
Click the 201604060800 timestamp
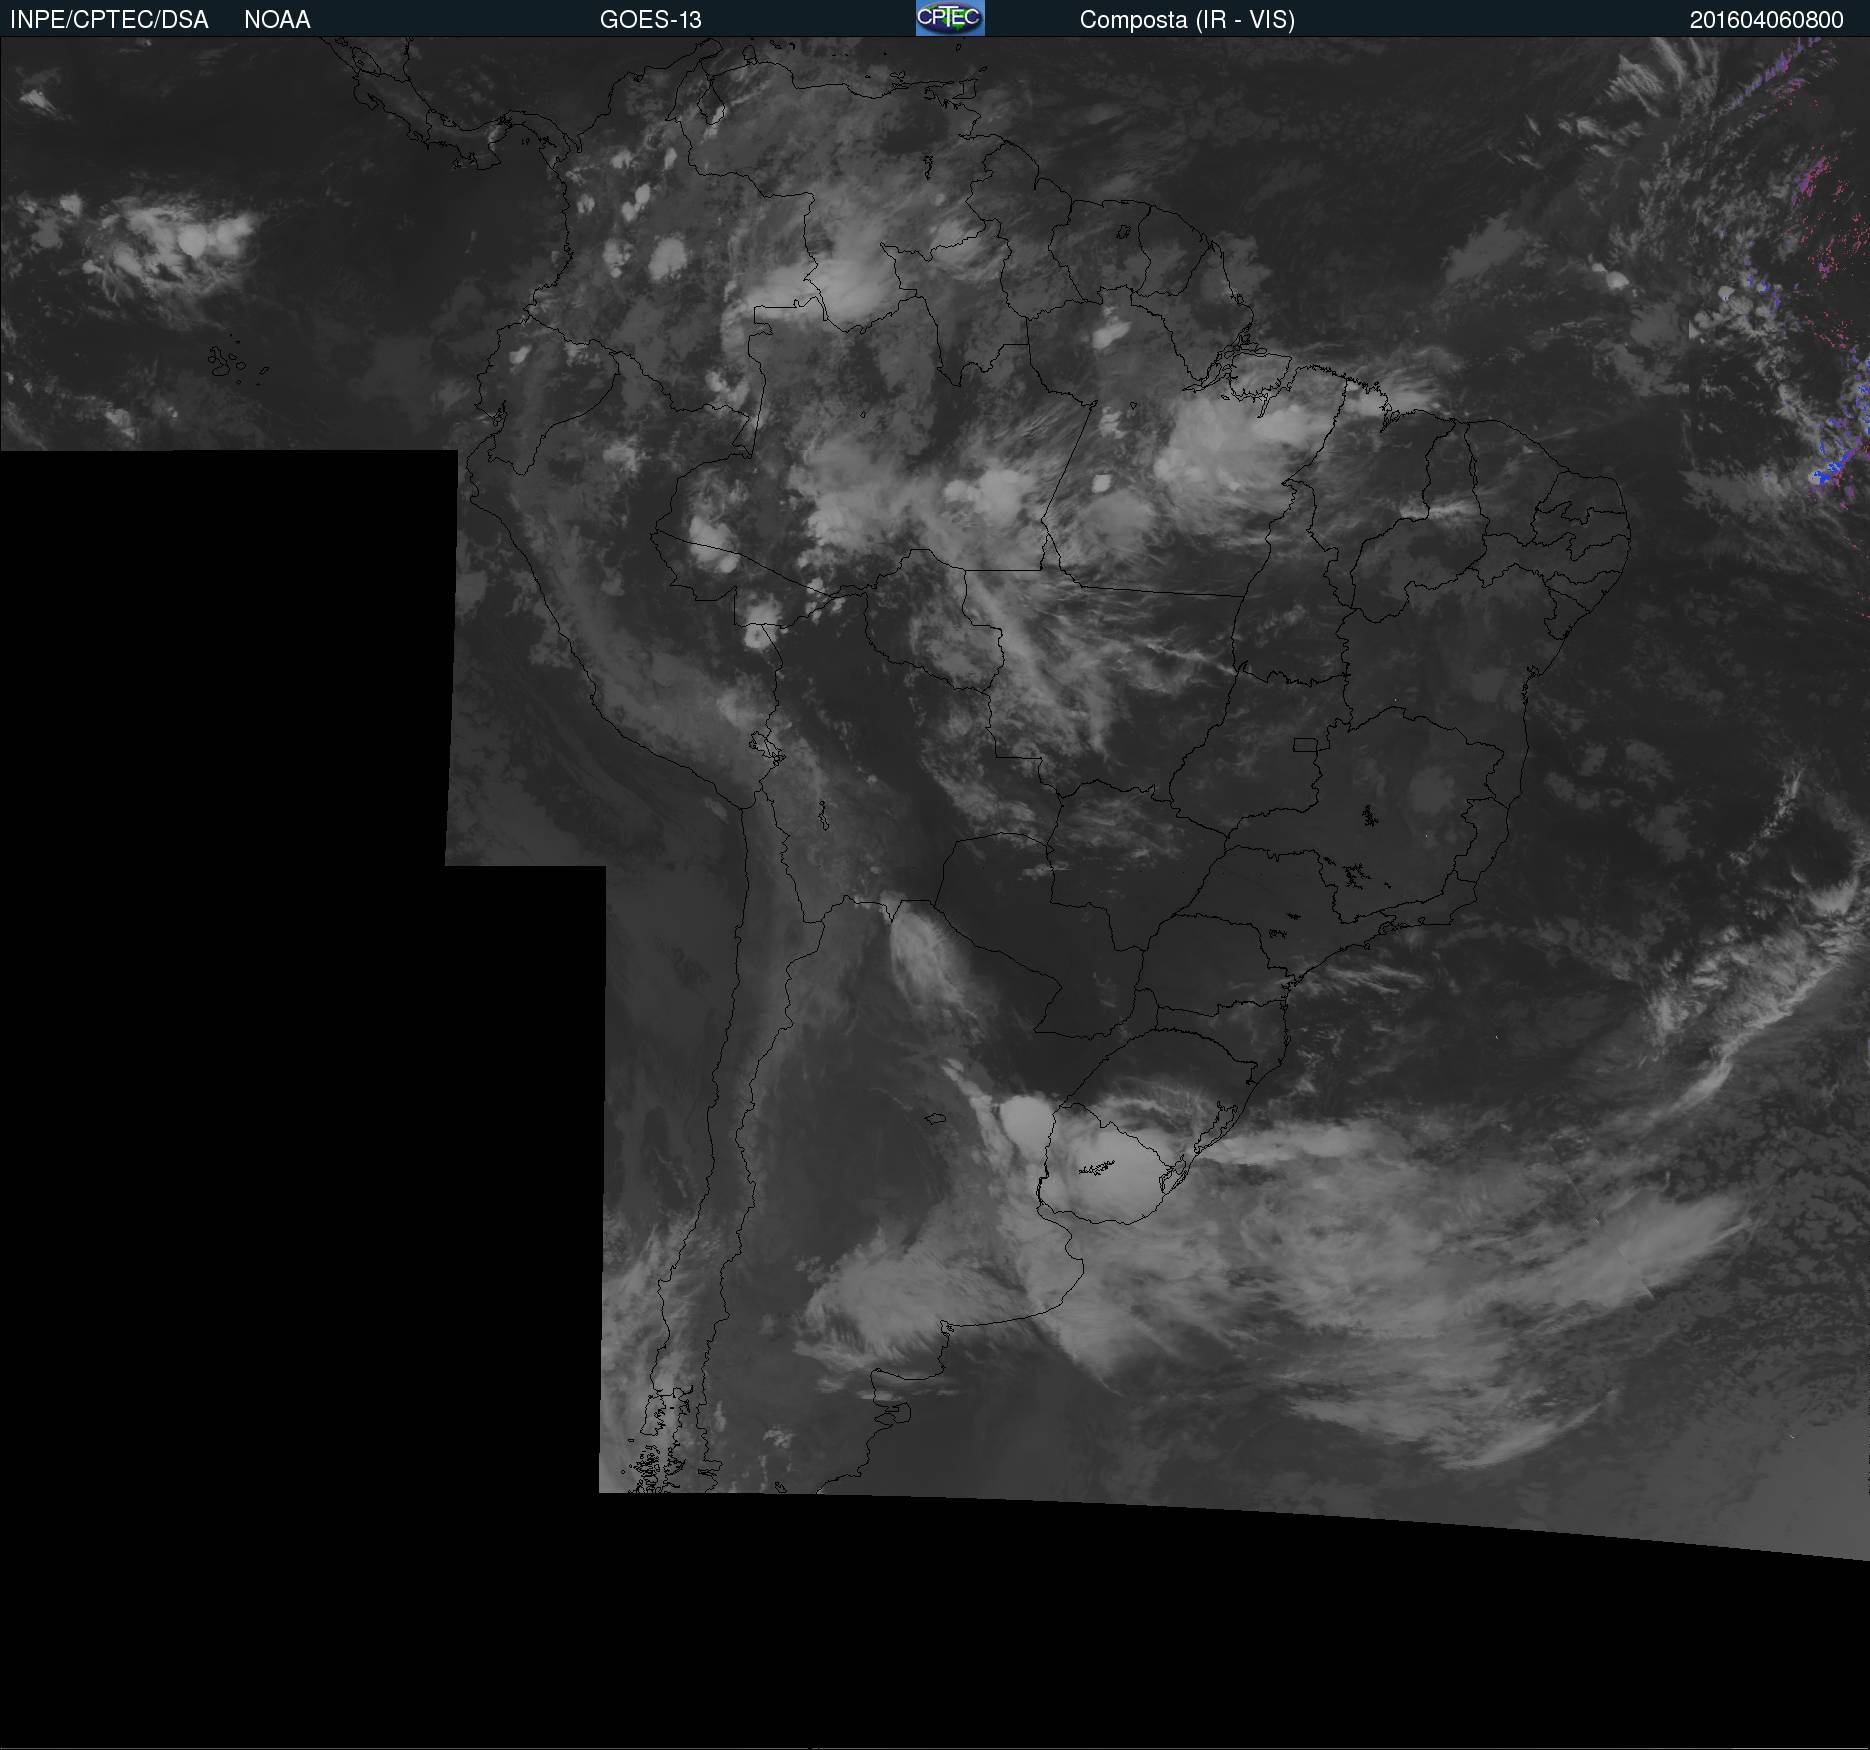(1766, 20)
